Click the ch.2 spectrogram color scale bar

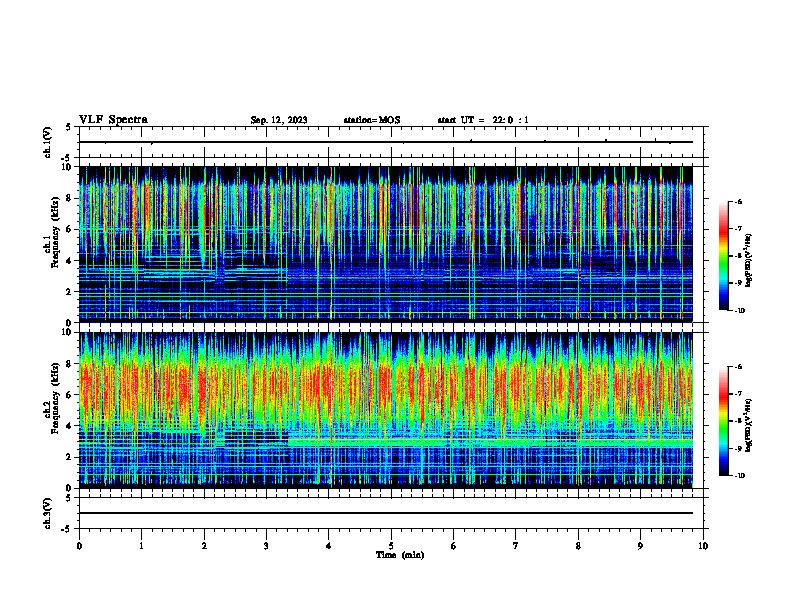[723, 421]
